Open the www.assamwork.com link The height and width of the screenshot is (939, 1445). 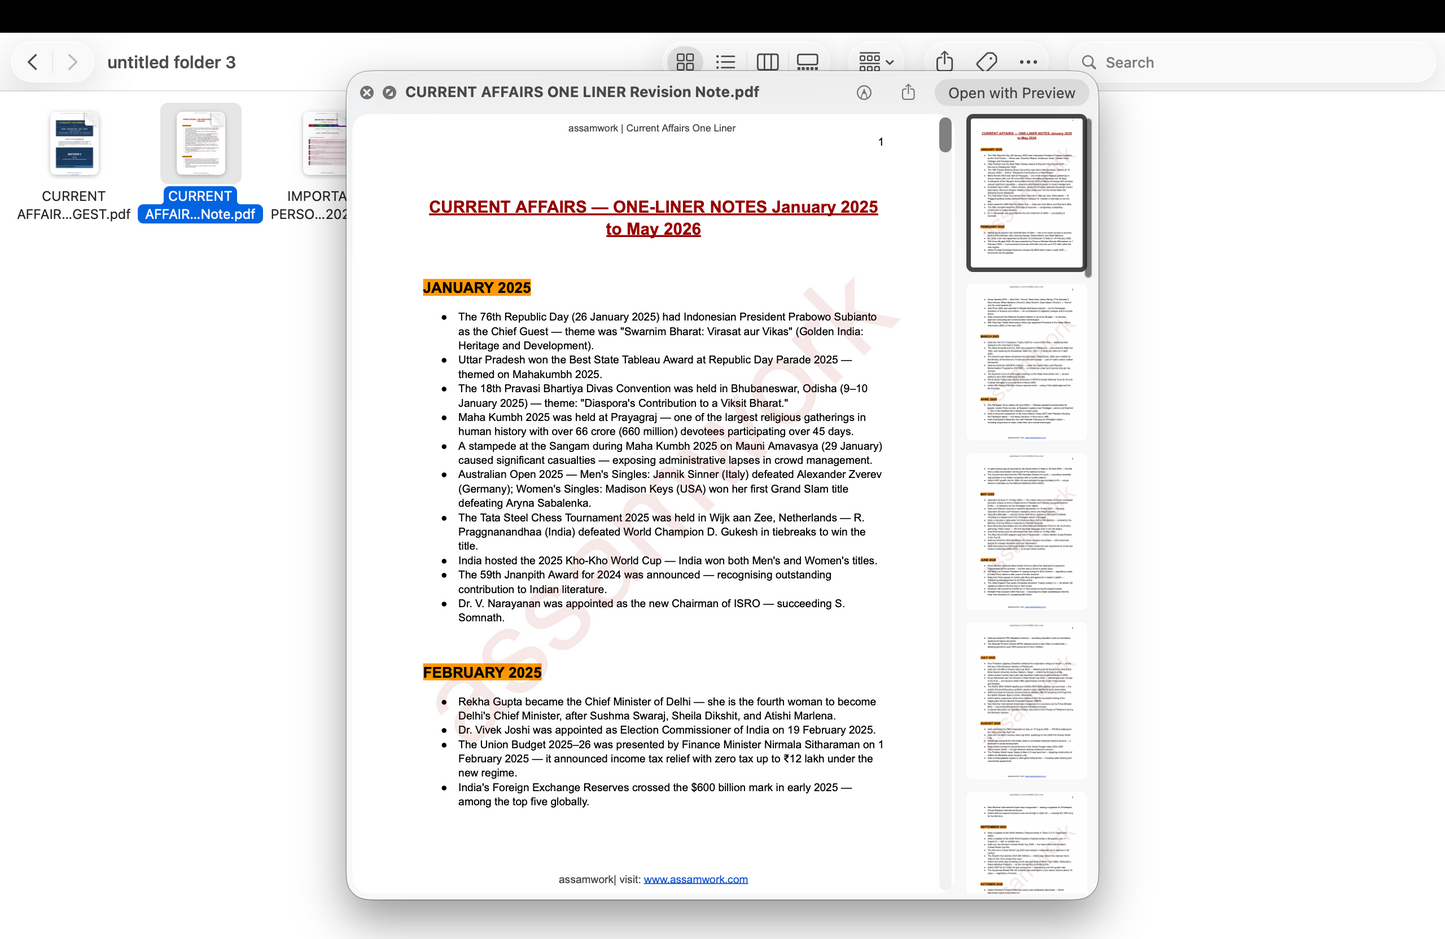[x=696, y=880]
